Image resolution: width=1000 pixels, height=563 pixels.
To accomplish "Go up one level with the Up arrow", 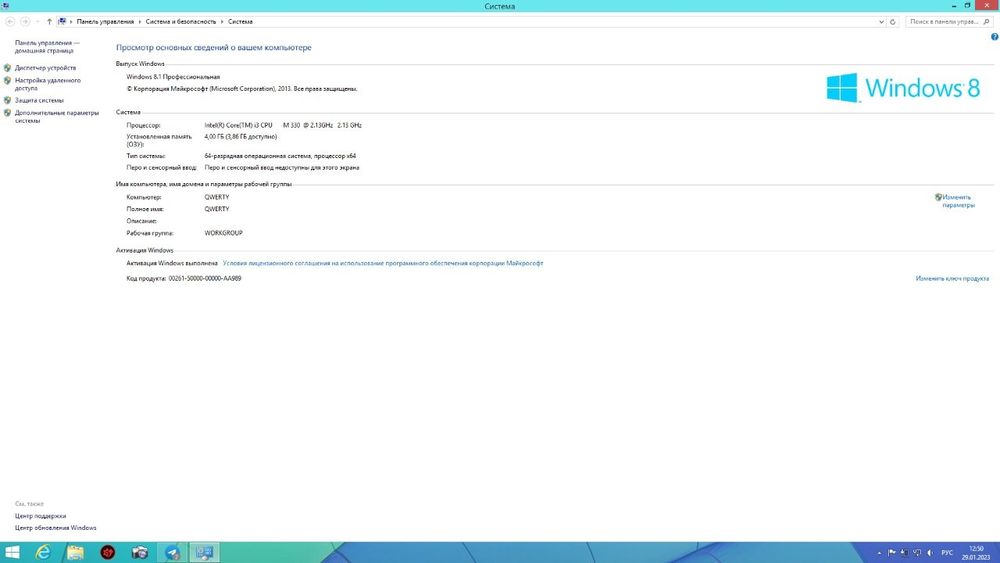I will point(49,22).
